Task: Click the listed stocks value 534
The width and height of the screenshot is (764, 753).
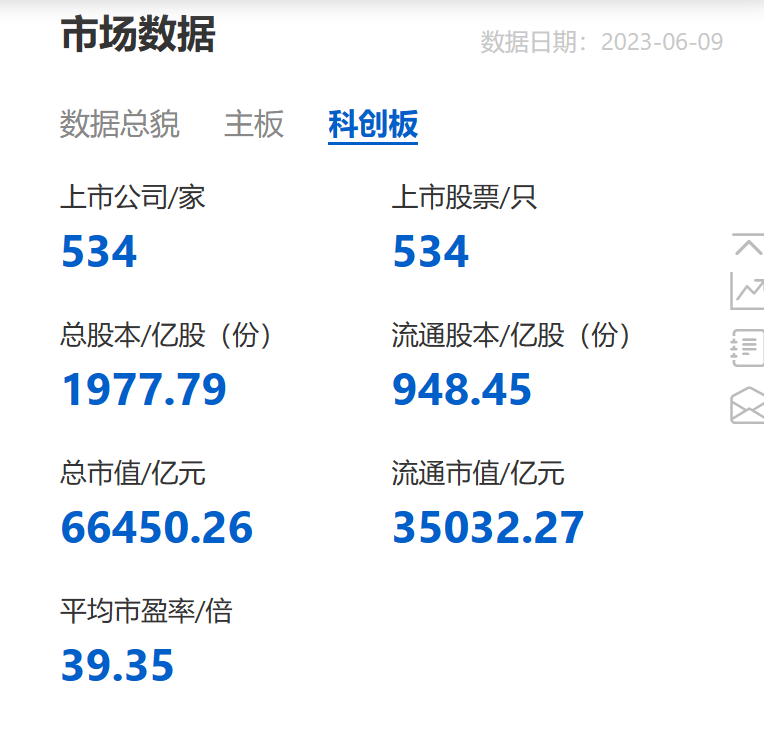Action: [x=430, y=252]
